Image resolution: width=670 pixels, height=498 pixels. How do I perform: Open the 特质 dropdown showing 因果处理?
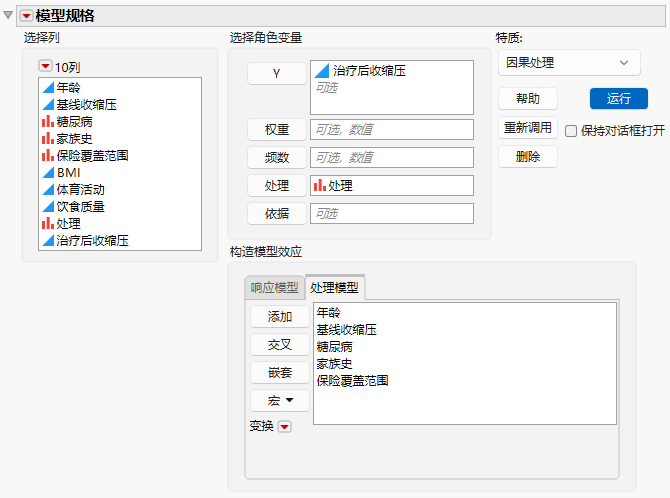[x=569, y=63]
